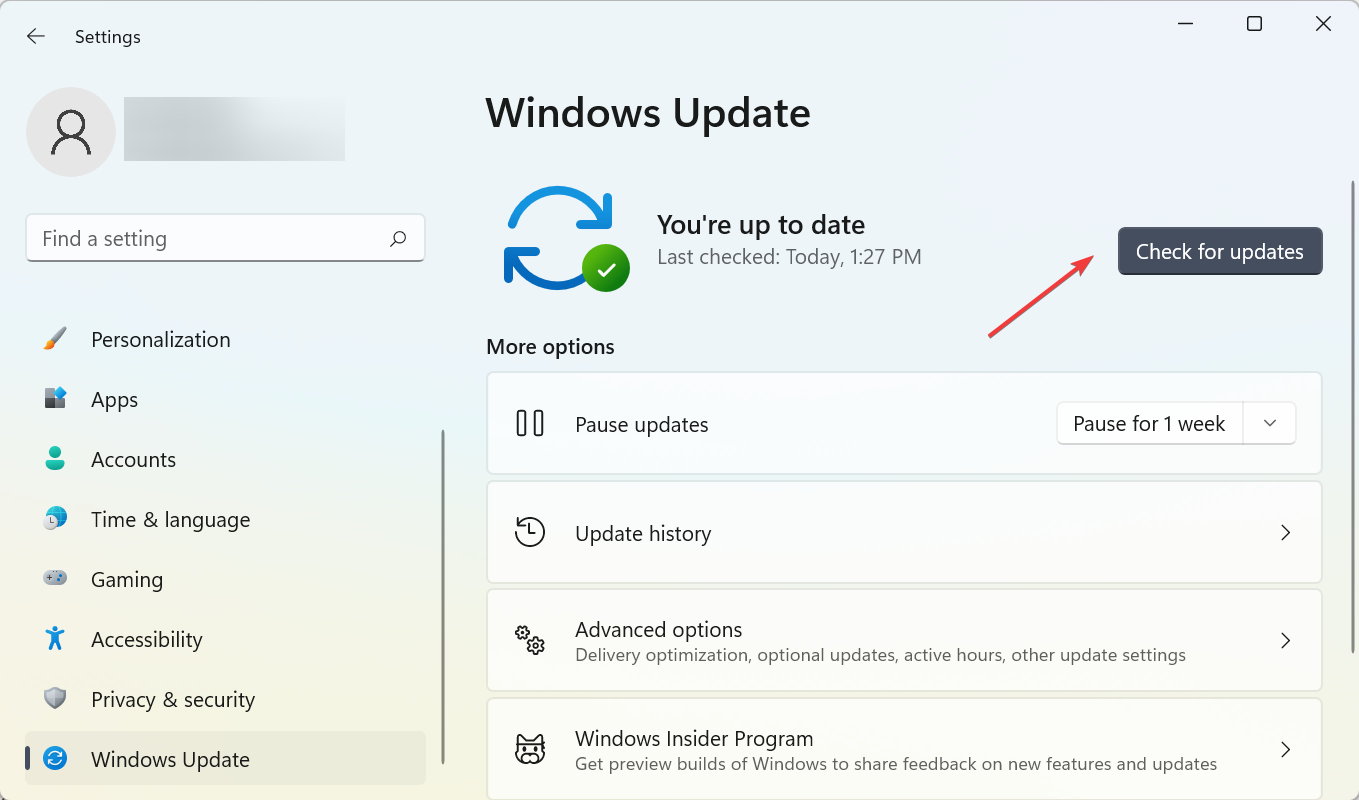This screenshot has width=1359, height=800.
Task: Open Time & language settings
Action: point(226,519)
